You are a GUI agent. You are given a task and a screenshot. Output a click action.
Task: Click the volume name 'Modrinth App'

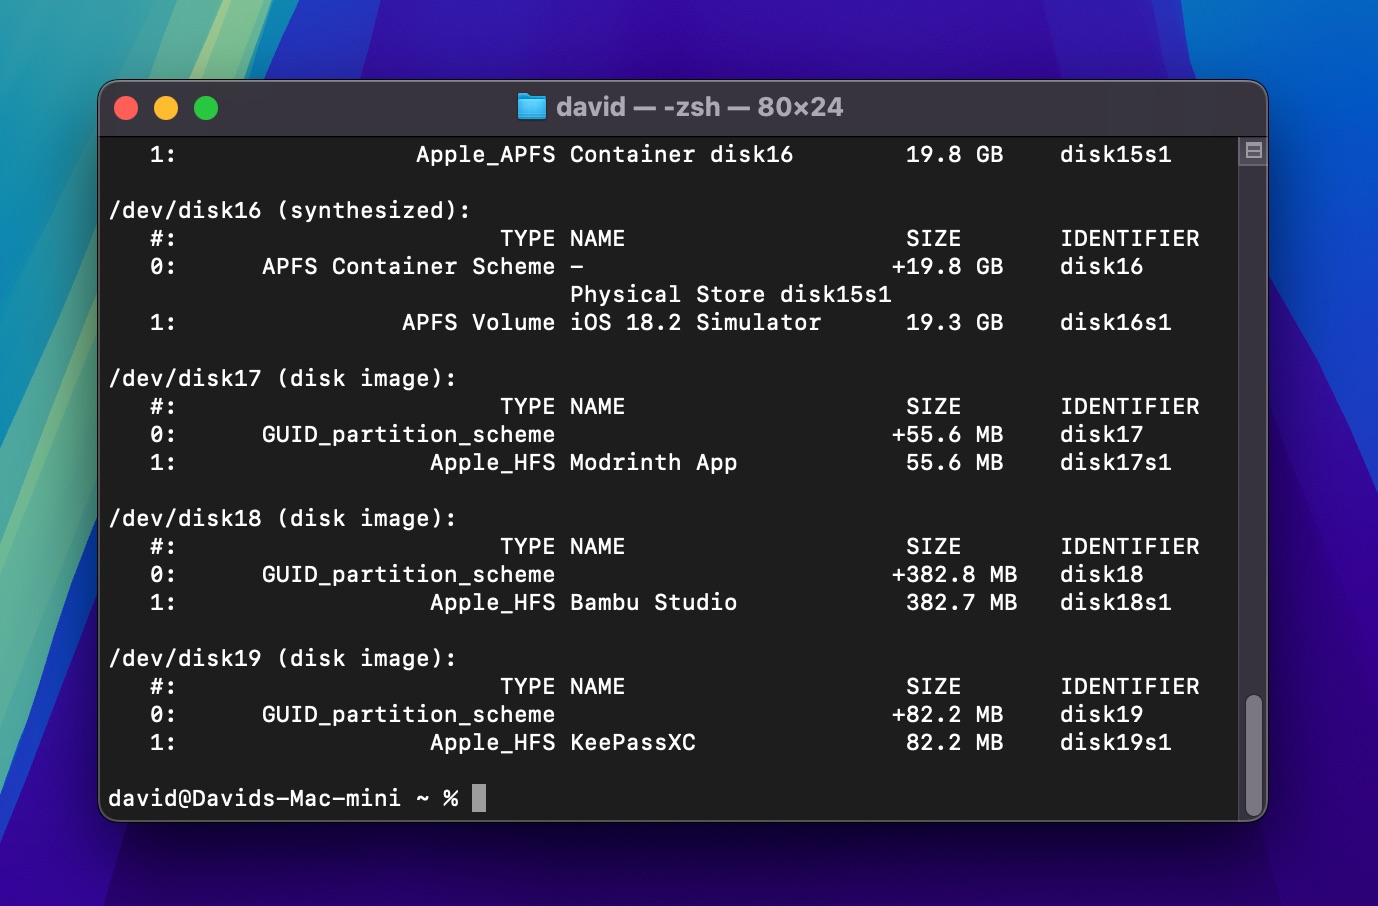pos(653,462)
